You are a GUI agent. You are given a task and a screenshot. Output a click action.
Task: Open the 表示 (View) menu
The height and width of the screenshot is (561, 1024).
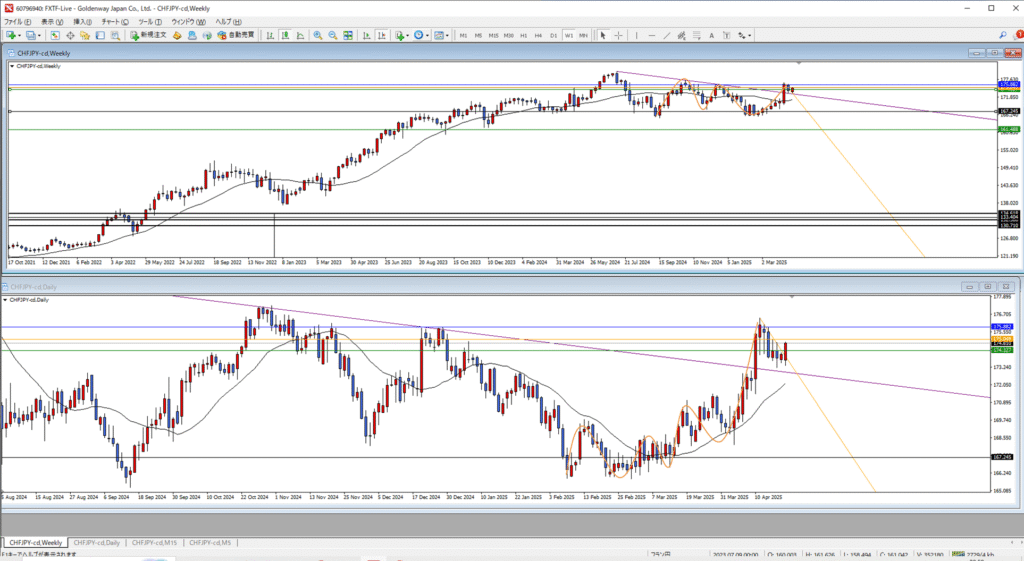52,22
